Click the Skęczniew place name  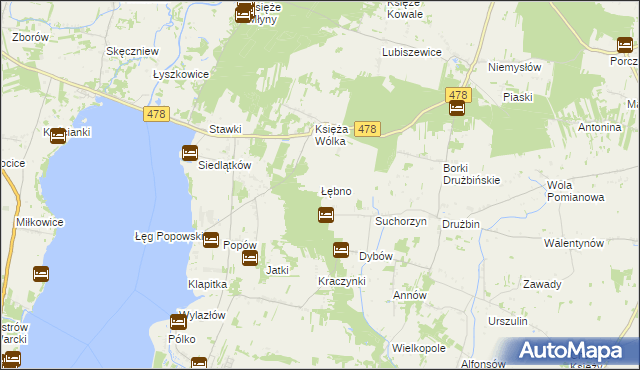click(132, 51)
